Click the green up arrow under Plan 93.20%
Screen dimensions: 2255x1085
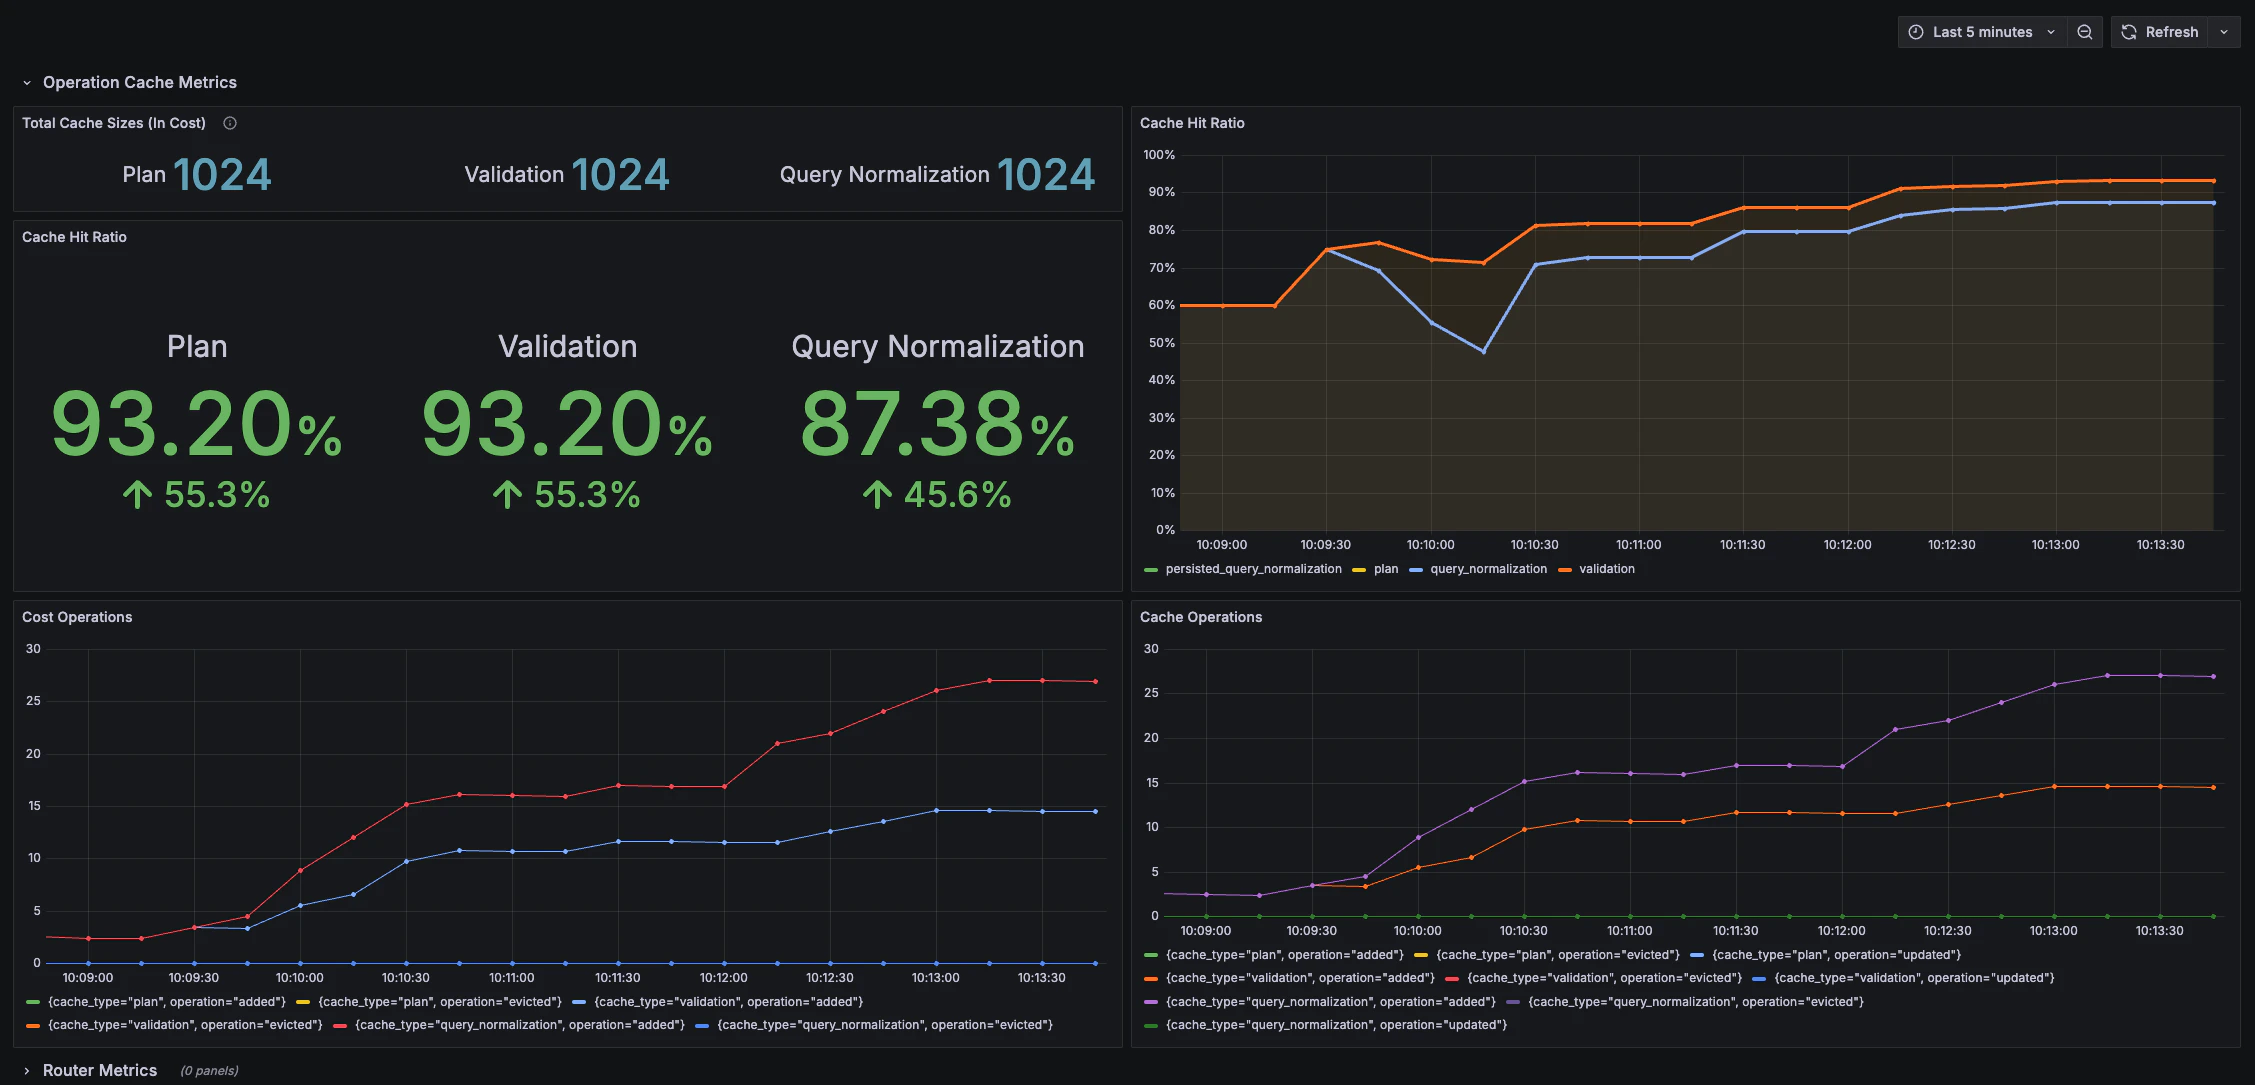[x=136, y=493]
